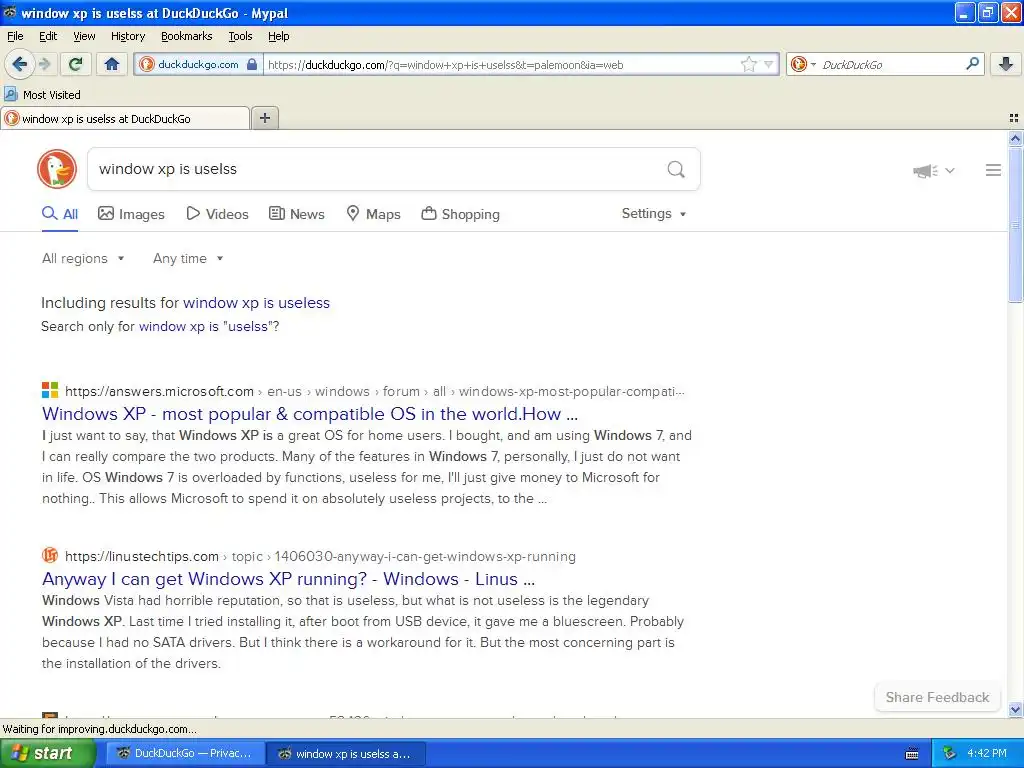Open the History menu
This screenshot has width=1024, height=768.
[x=127, y=36]
